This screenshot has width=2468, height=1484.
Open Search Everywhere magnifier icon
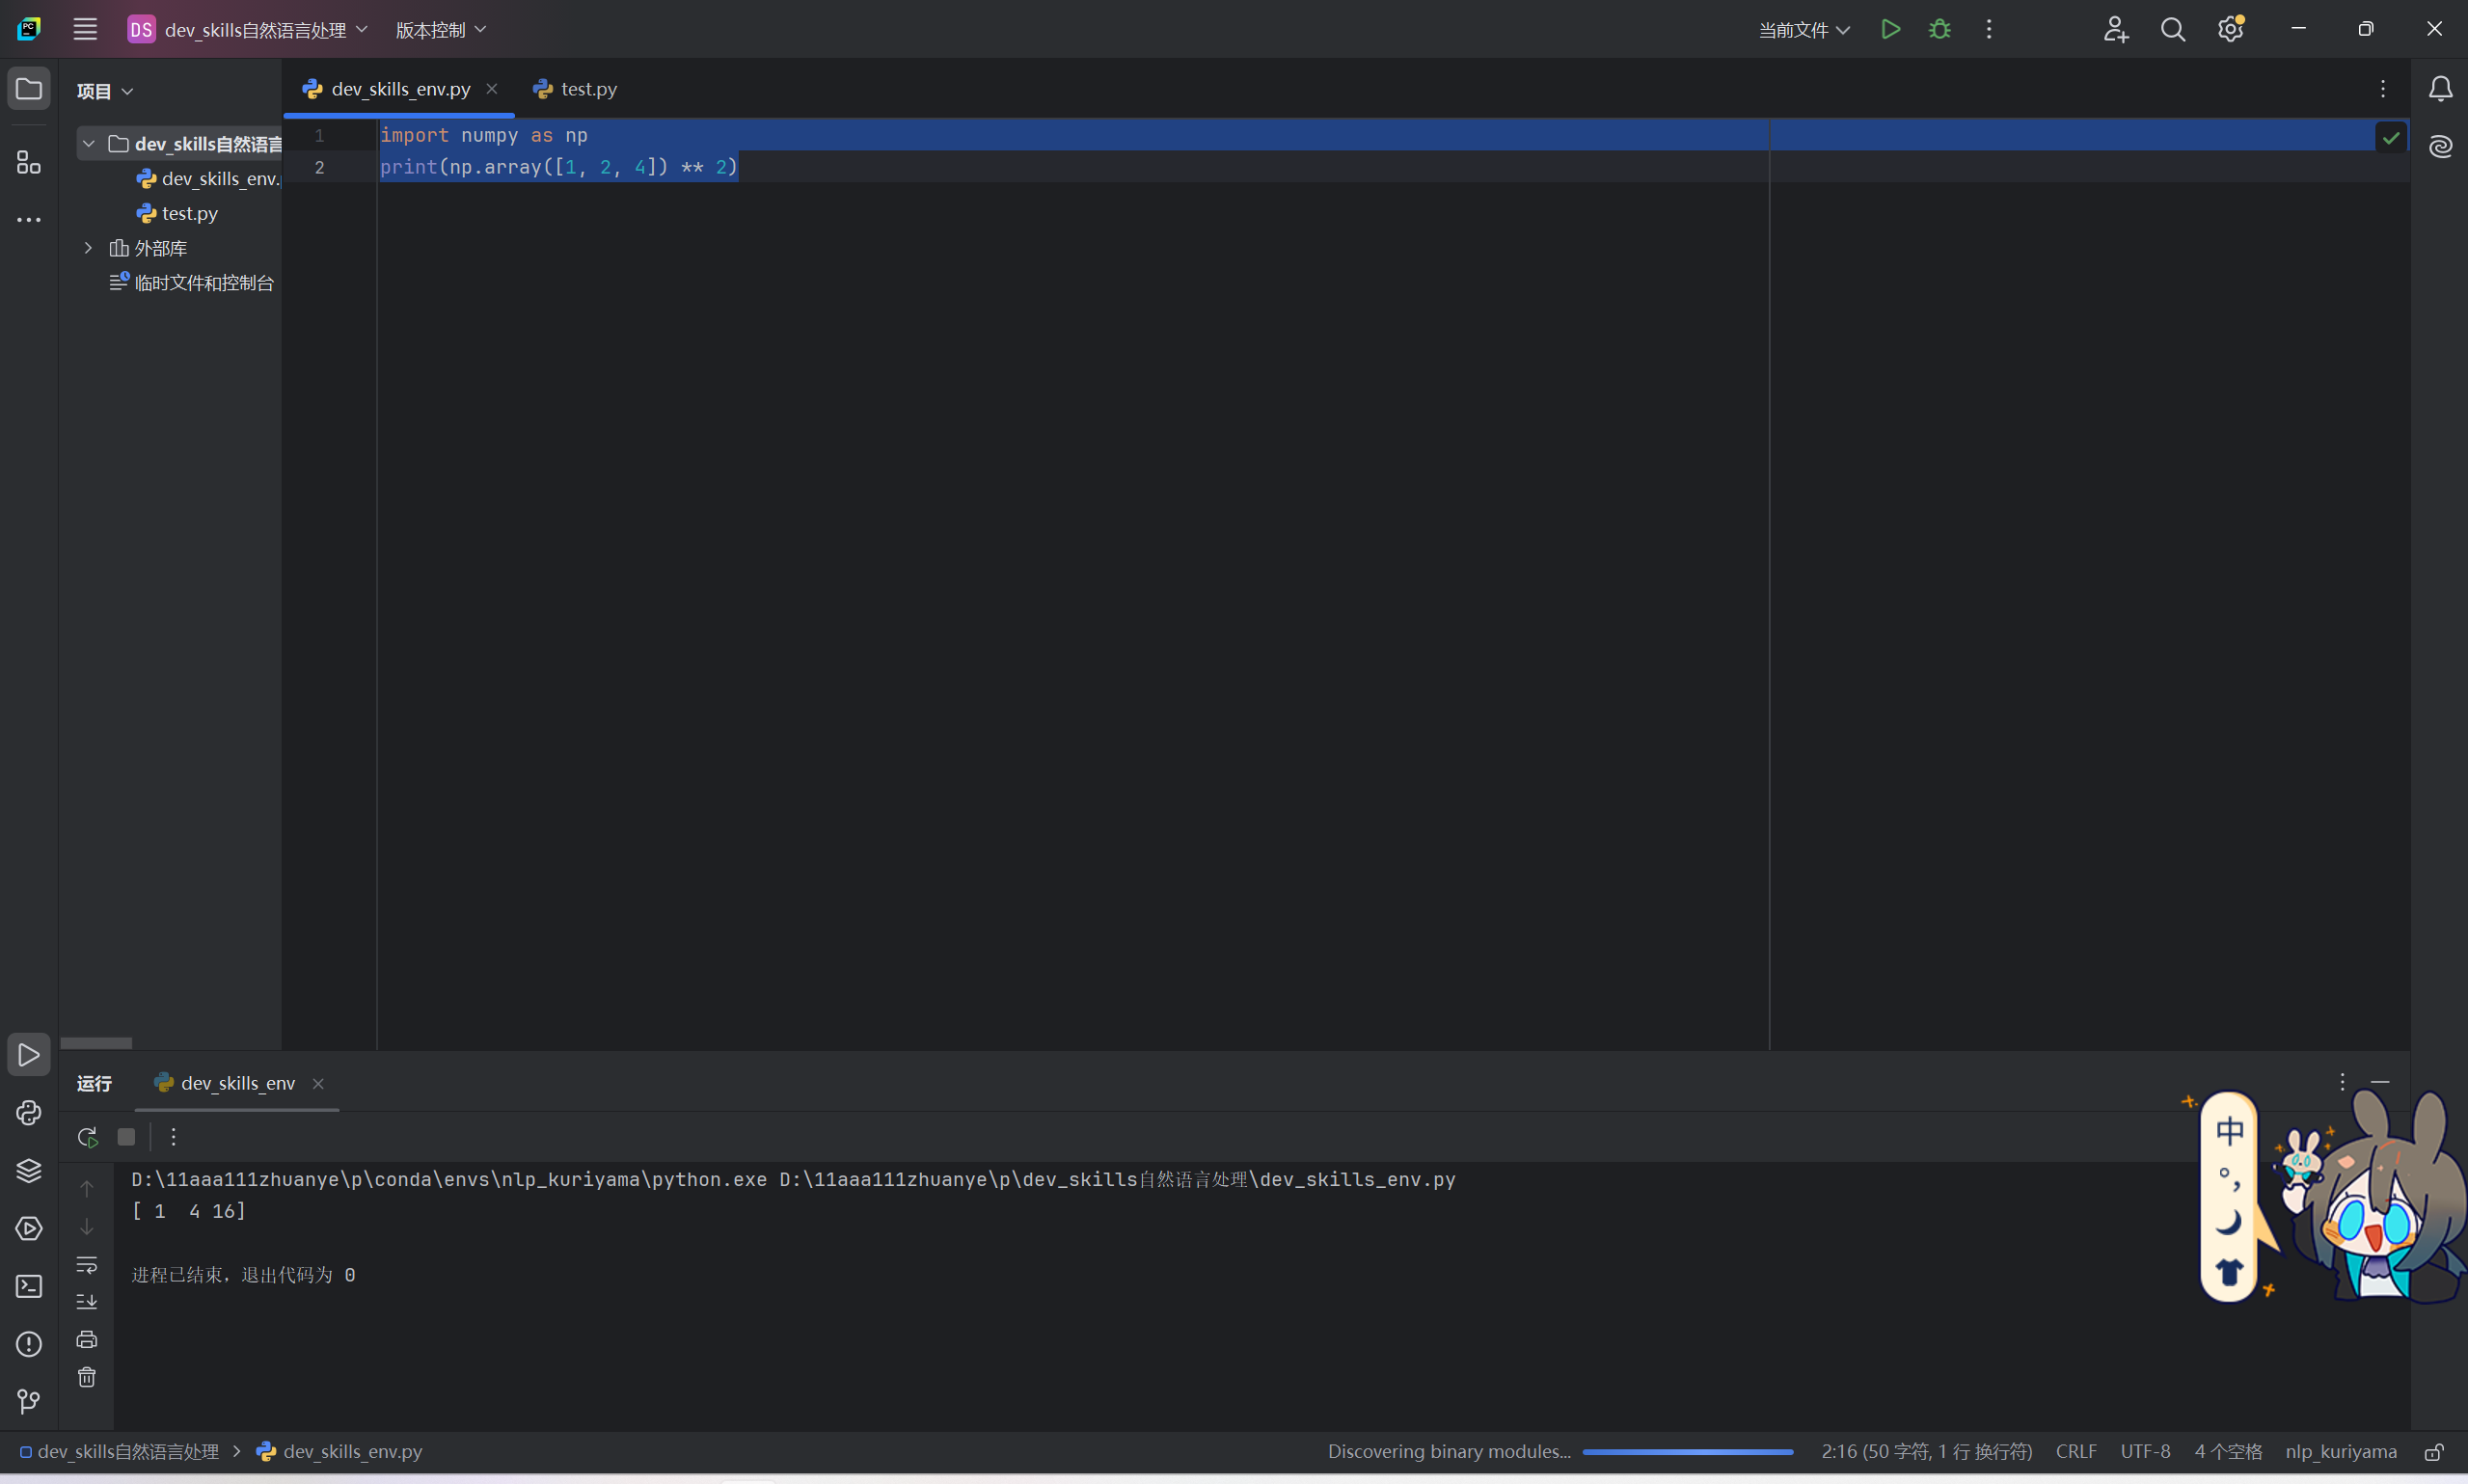point(2172,29)
